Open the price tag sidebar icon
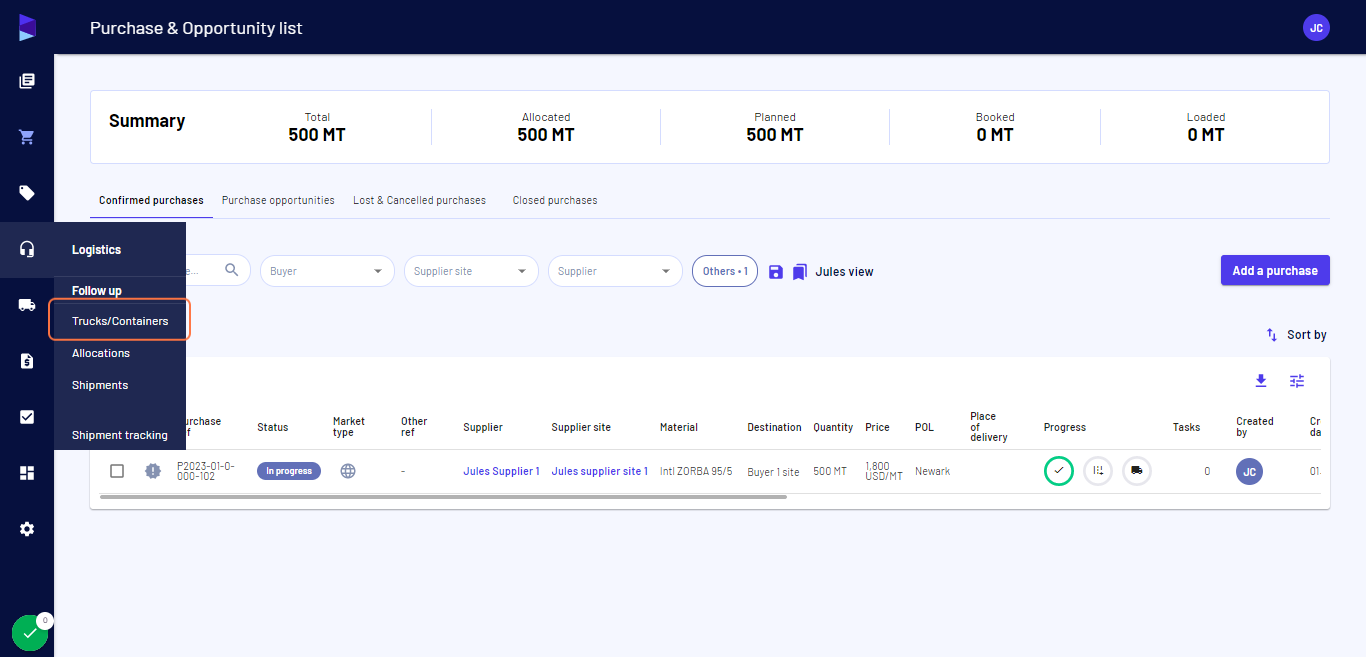Image resolution: width=1366 pixels, height=657 pixels. [27, 193]
